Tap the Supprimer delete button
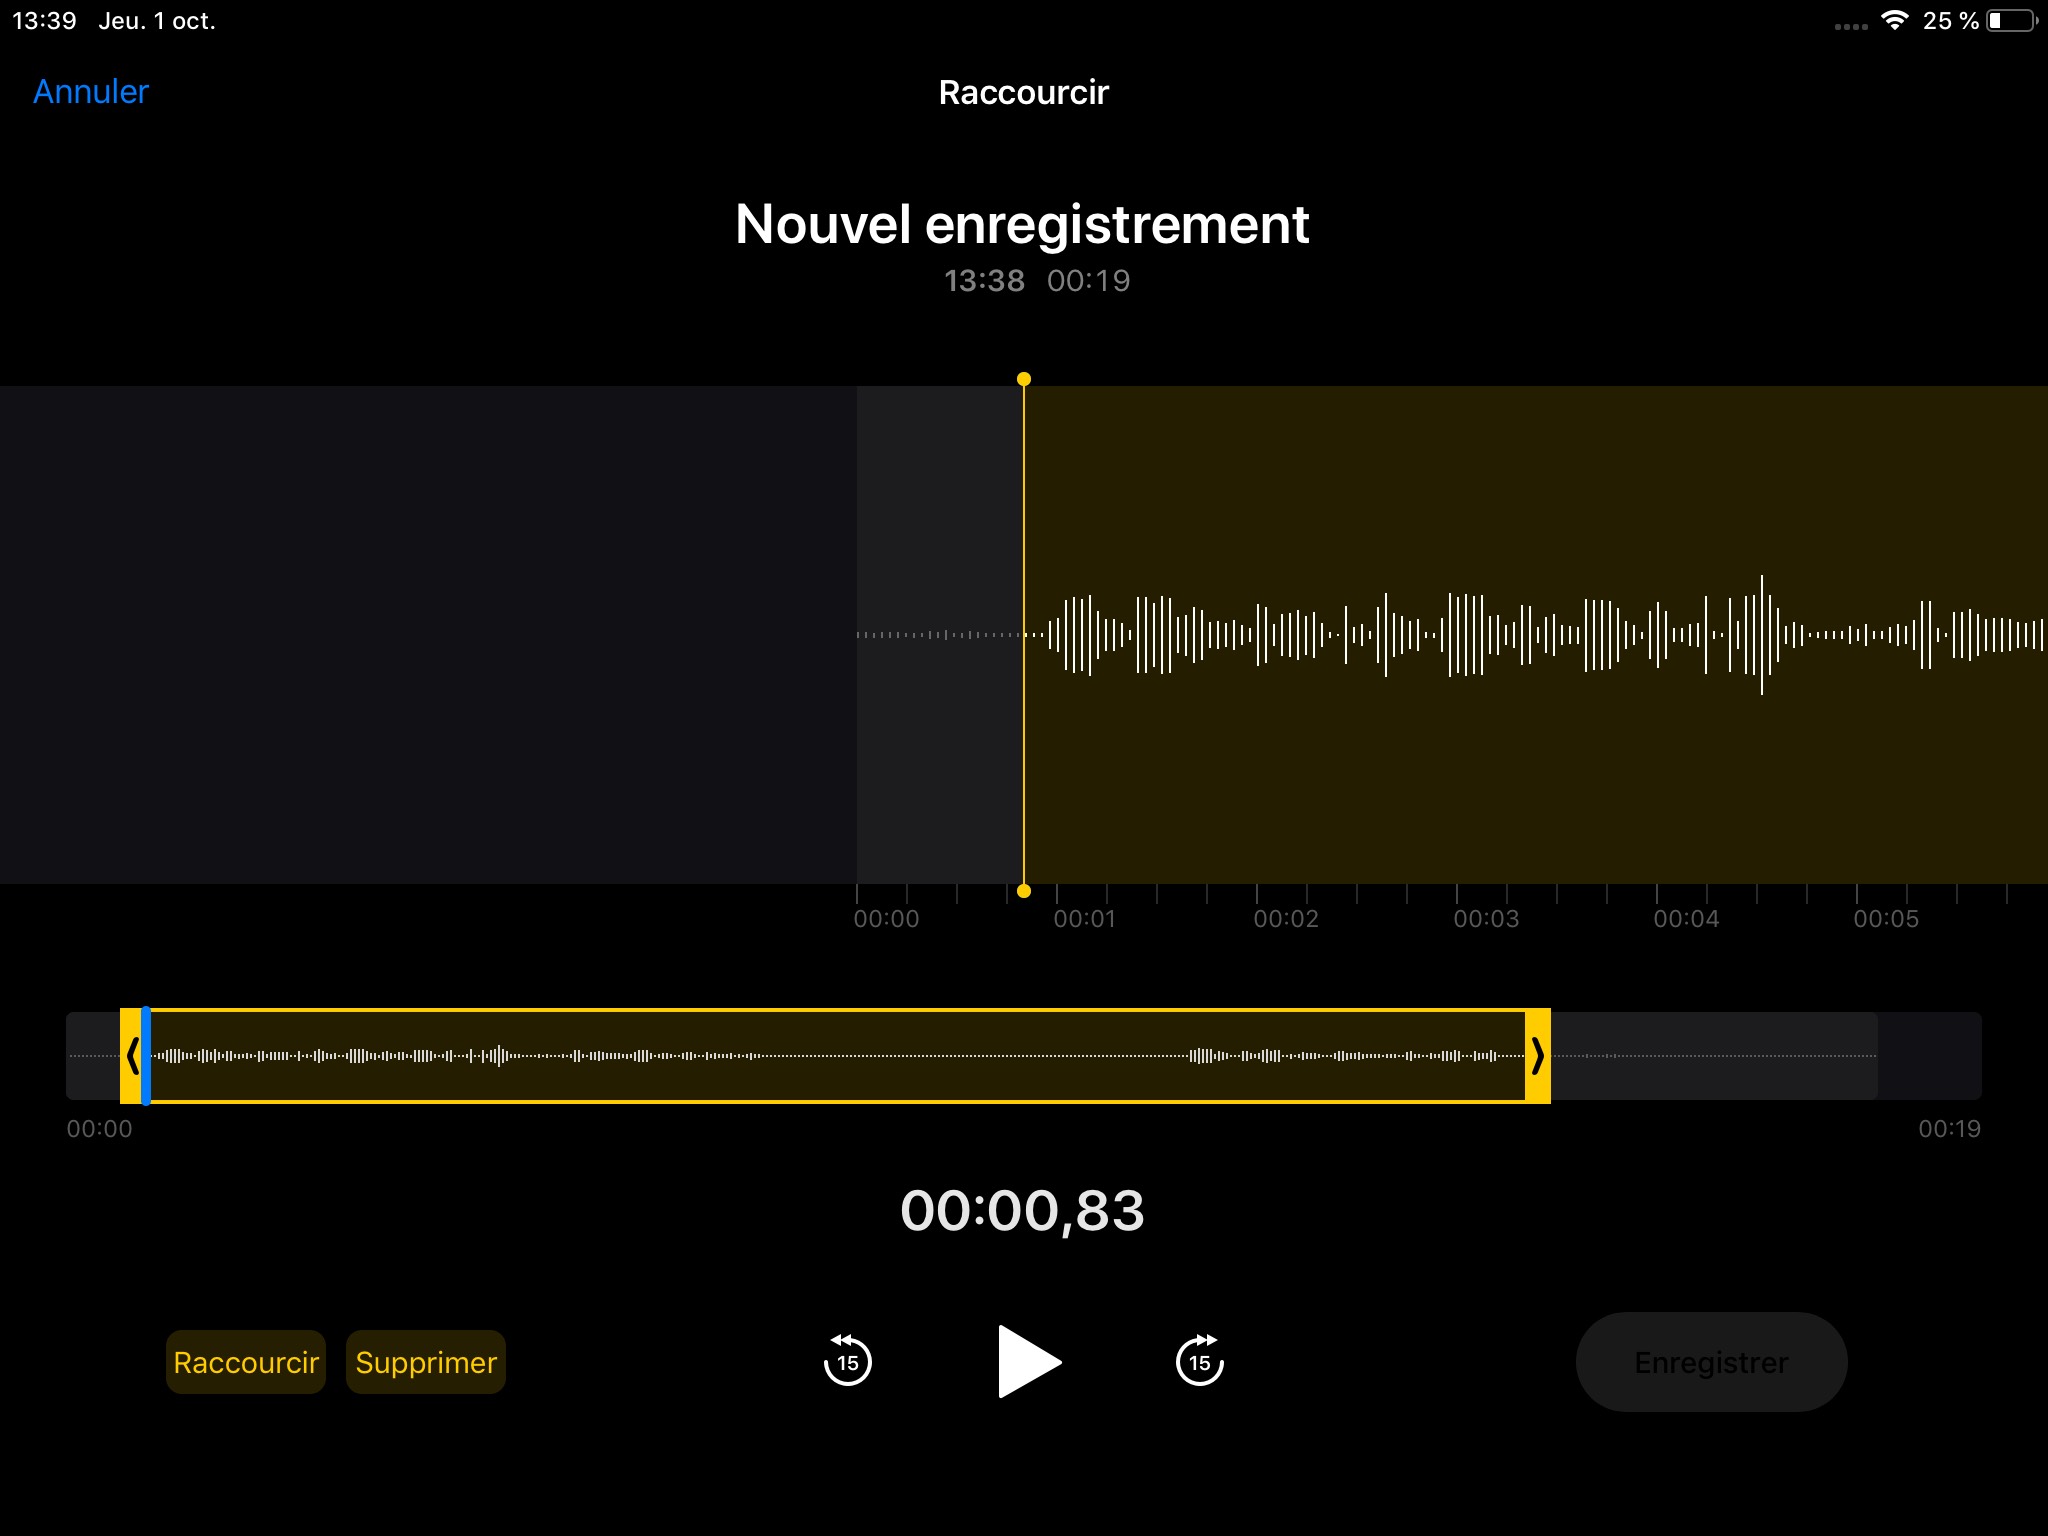Screen dimensions: 2048x1536 426,1362
